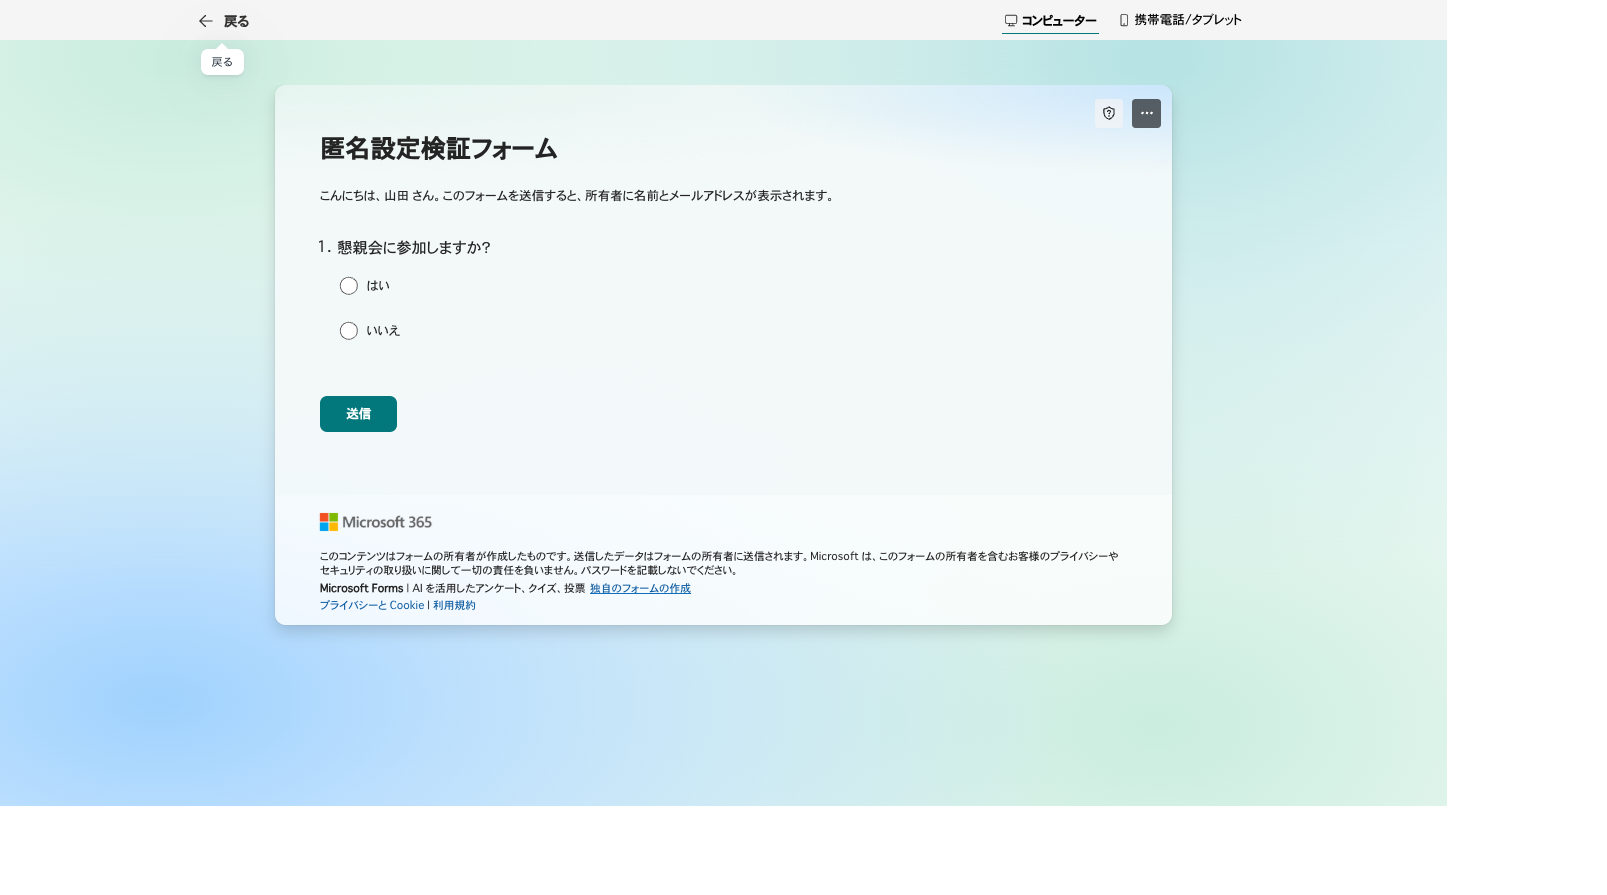Click the computer monitor icon
The height and width of the screenshot is (895, 1607).
pos(1011,20)
